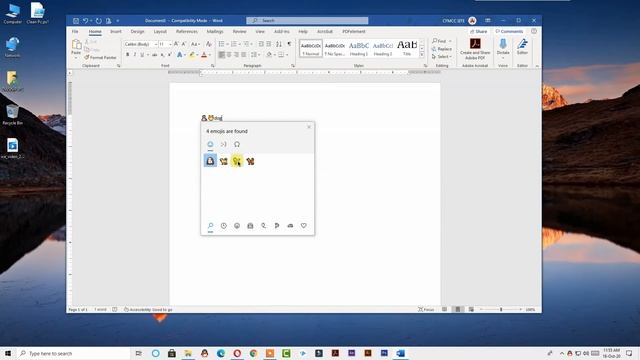Click the Share button
Screen dimensions: 640x360
click(x=478, y=31)
